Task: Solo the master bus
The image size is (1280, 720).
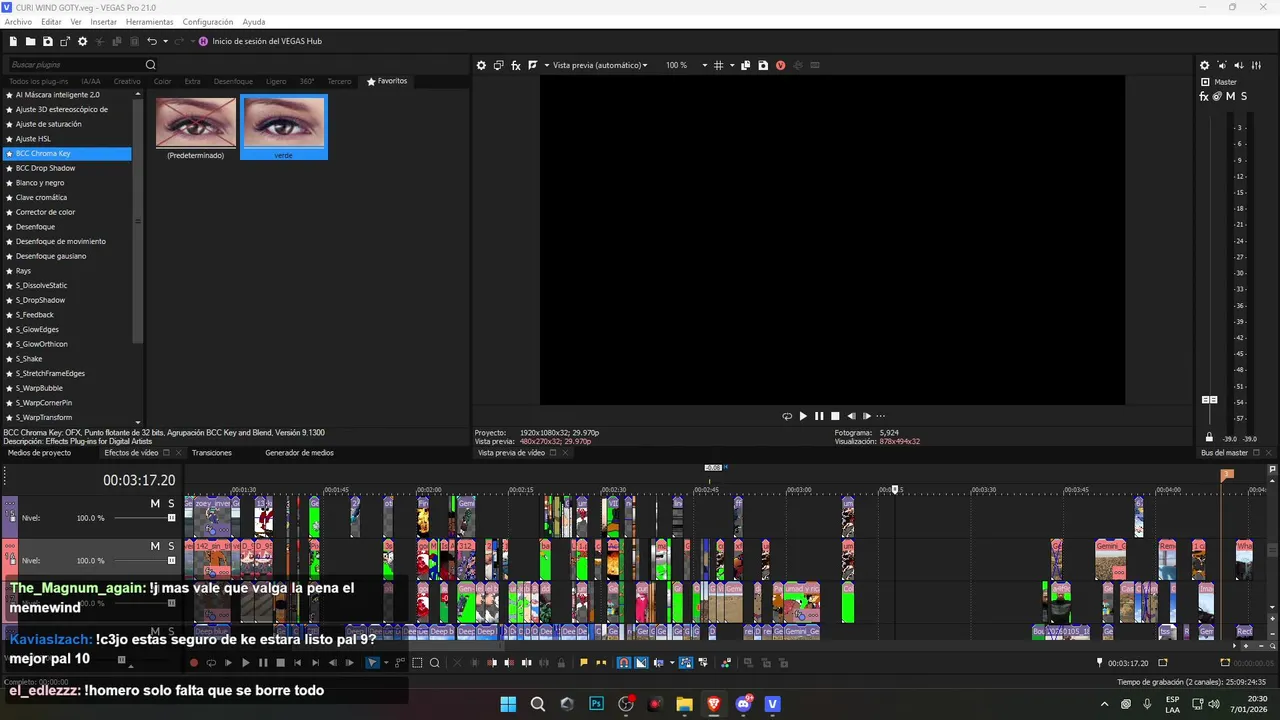Action: [x=1244, y=96]
